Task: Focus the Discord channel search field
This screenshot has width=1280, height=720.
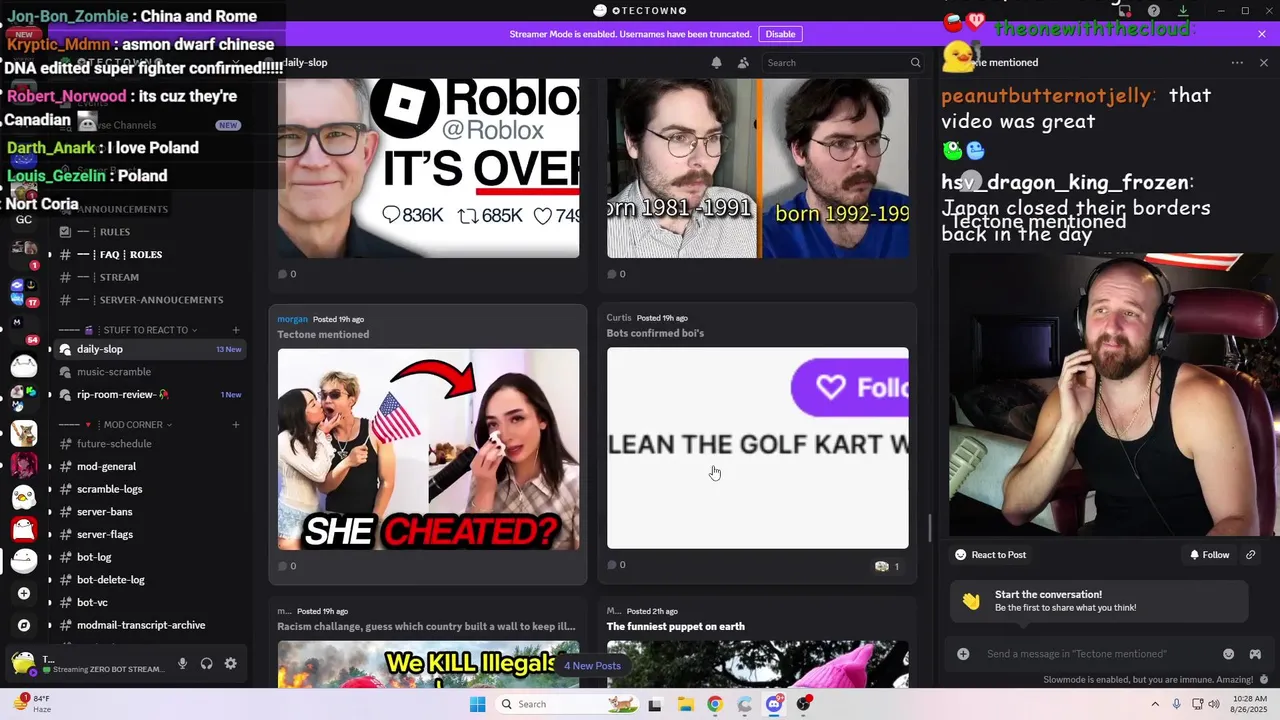Action: click(842, 62)
